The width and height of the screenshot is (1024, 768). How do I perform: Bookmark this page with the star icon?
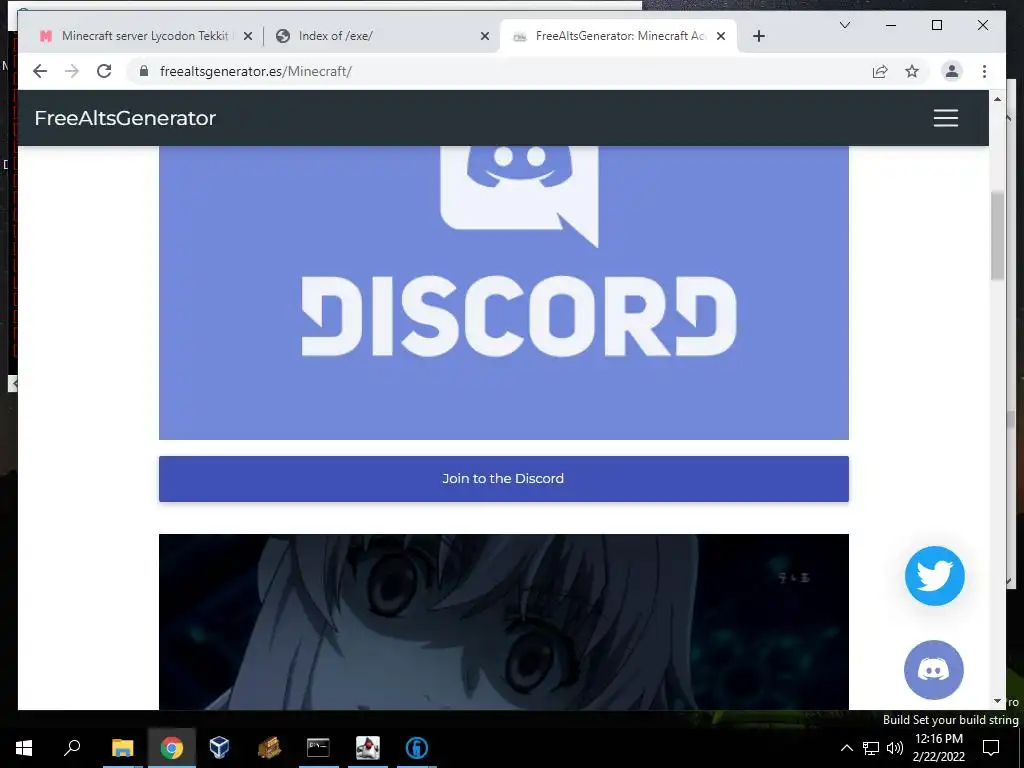pos(912,71)
